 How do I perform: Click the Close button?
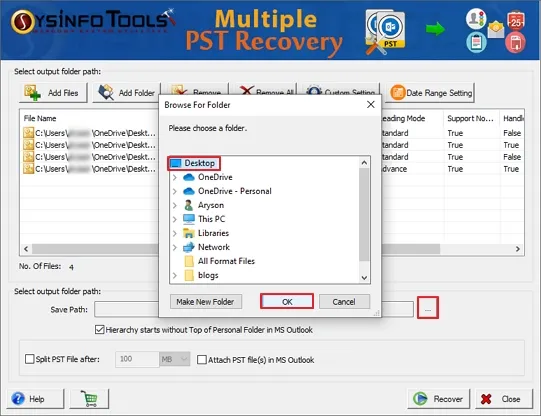[504, 399]
